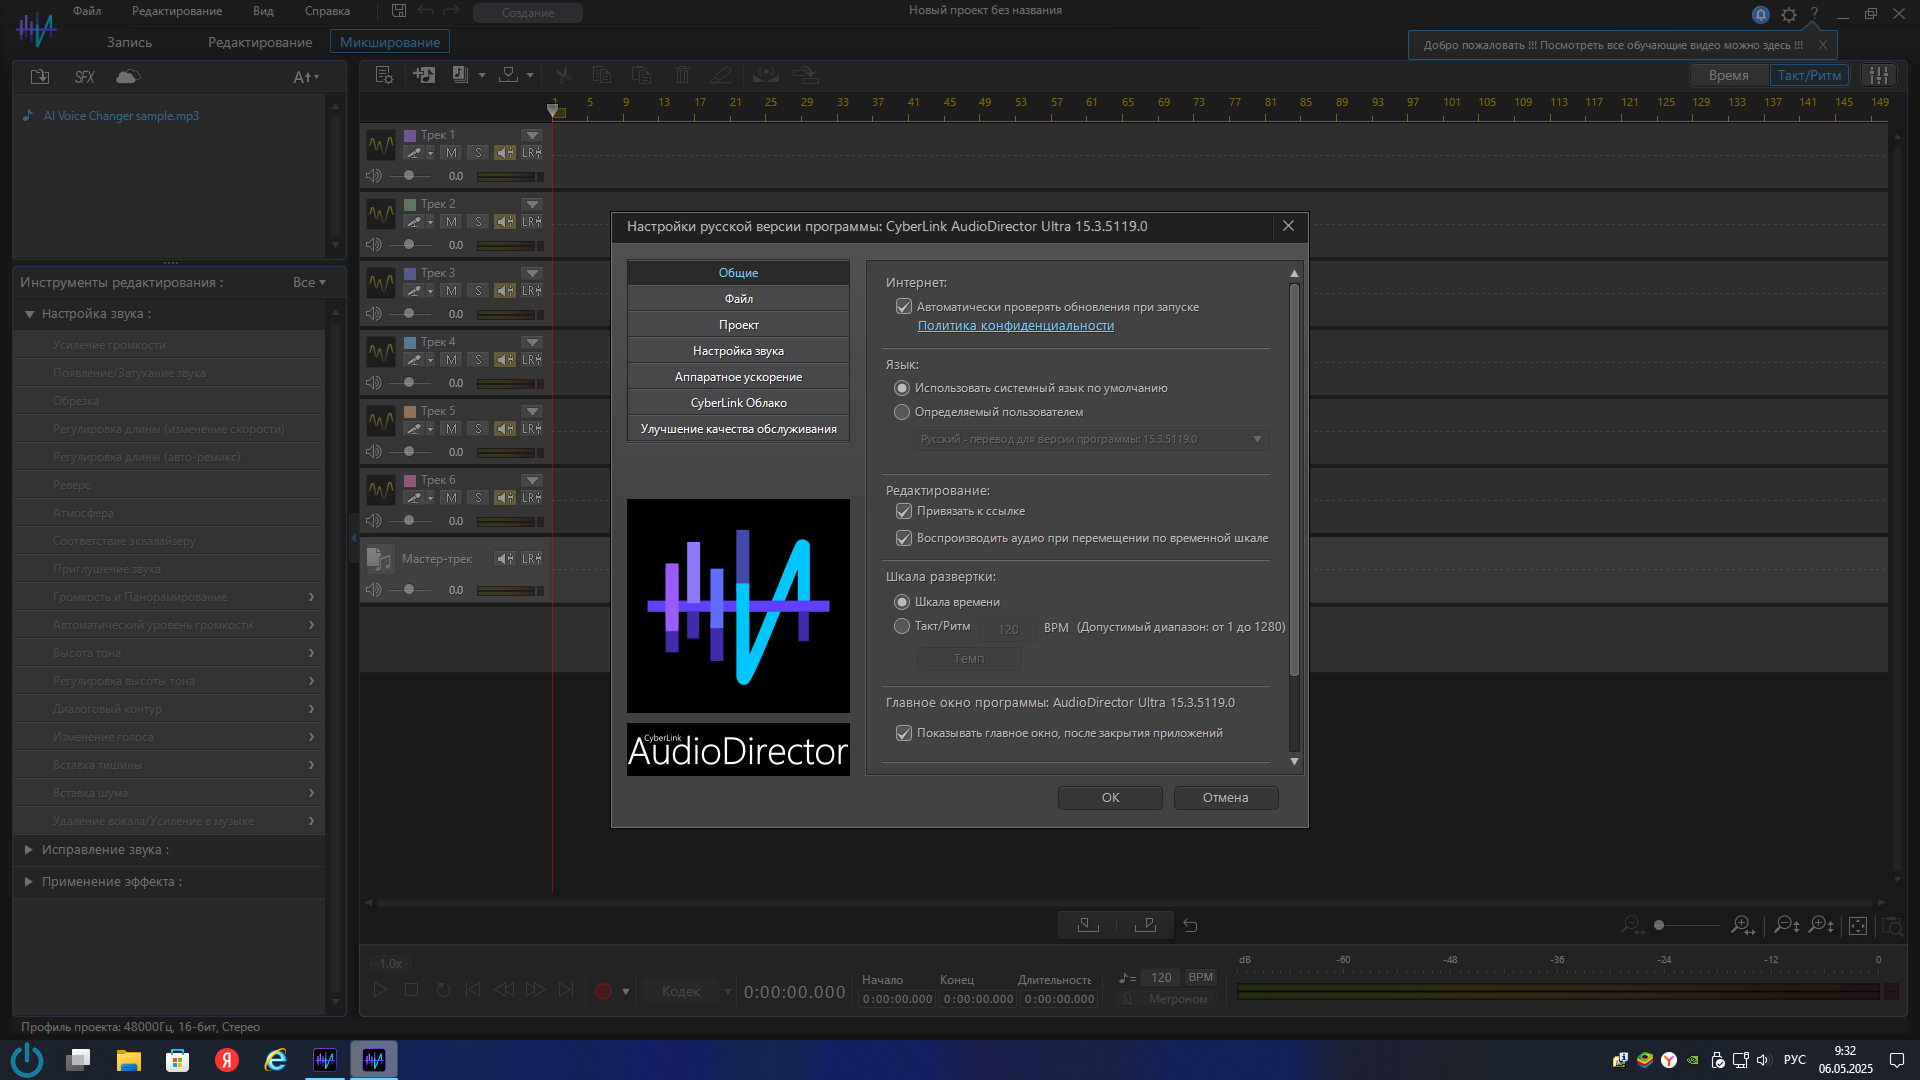Click the Track 1 waveform icon

pyautogui.click(x=381, y=146)
